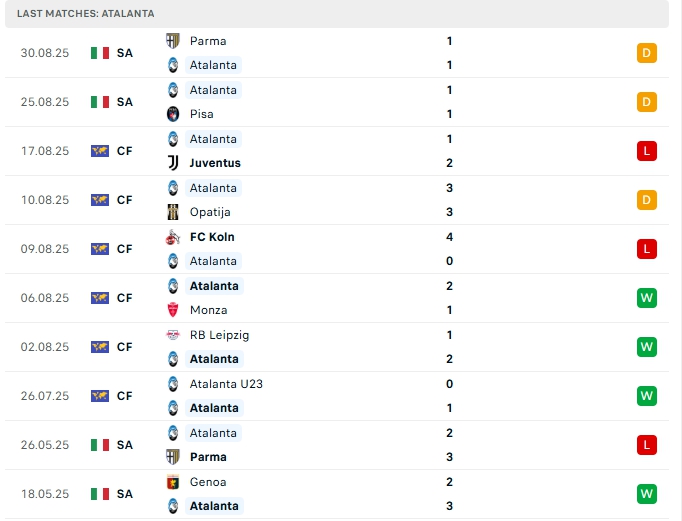The width and height of the screenshot is (682, 521).
Task: Click the Opatija club crest icon
Action: pyautogui.click(x=173, y=212)
